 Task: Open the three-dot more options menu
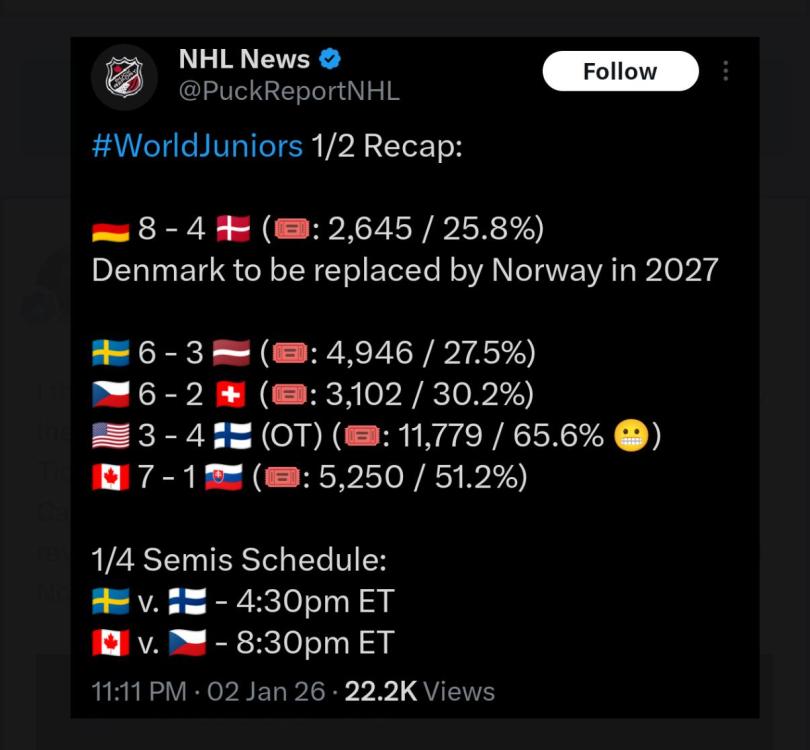click(x=725, y=71)
